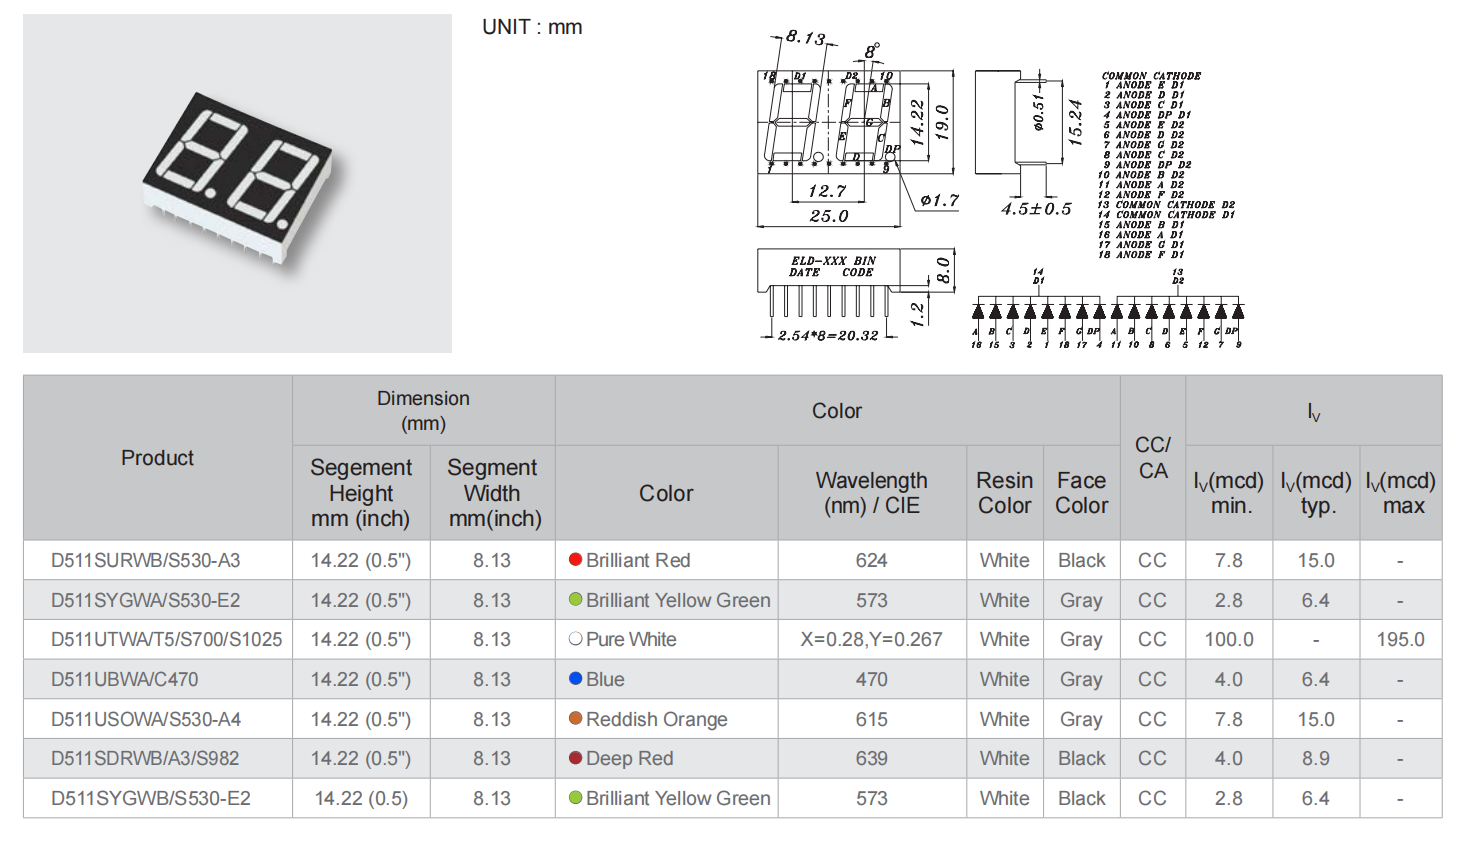The height and width of the screenshot is (843, 1465).
Task: Click the 'UNIT : mm' label
Action: click(532, 27)
